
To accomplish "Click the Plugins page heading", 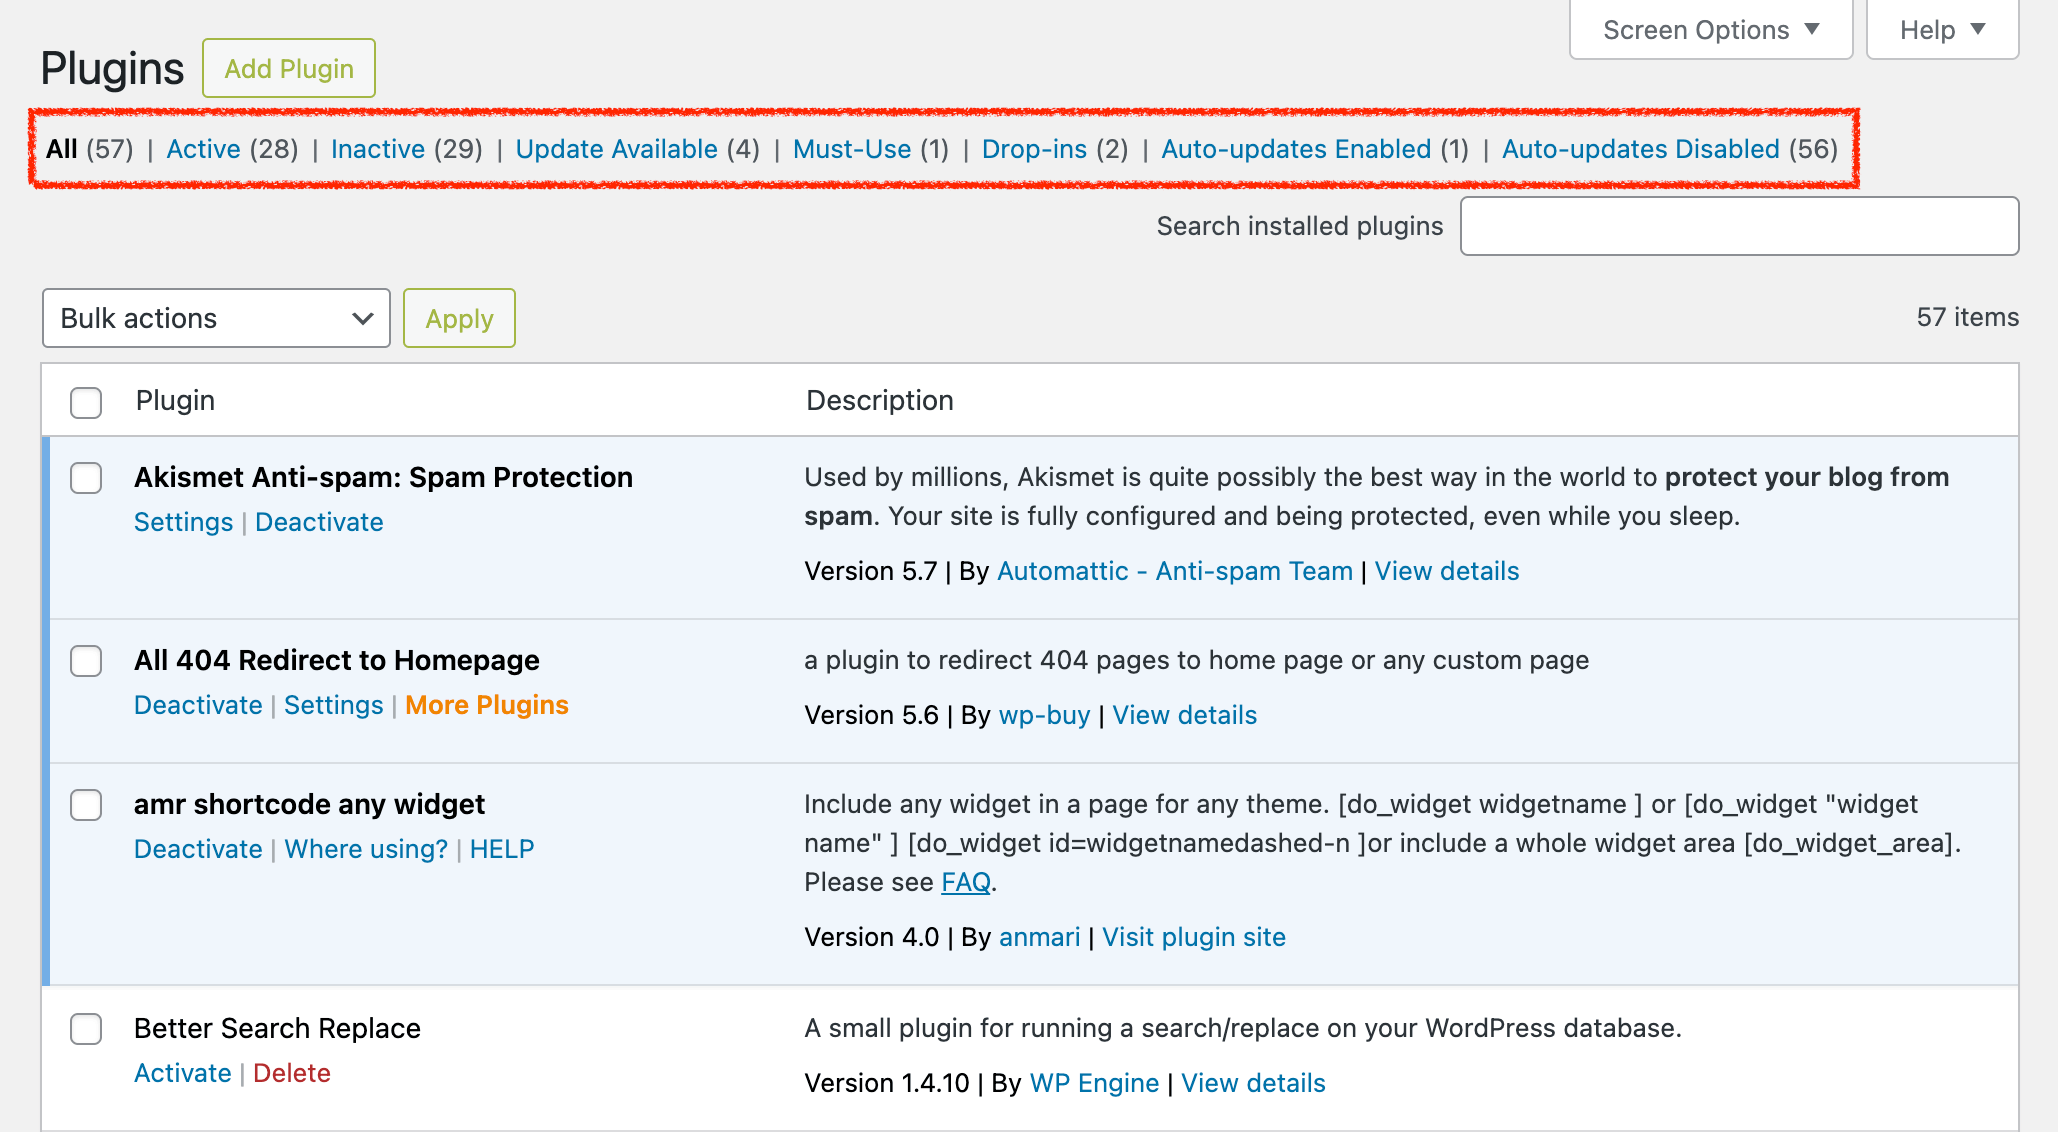I will [x=112, y=68].
